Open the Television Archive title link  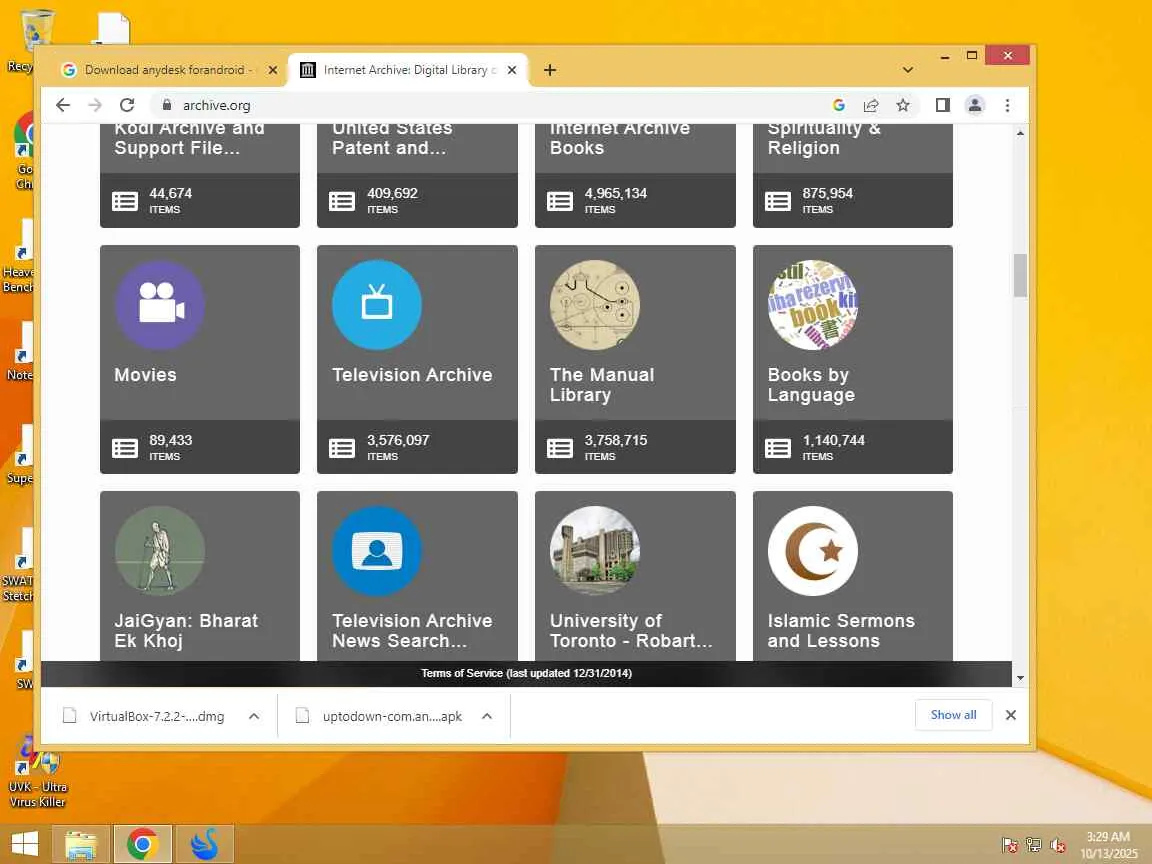coord(412,375)
